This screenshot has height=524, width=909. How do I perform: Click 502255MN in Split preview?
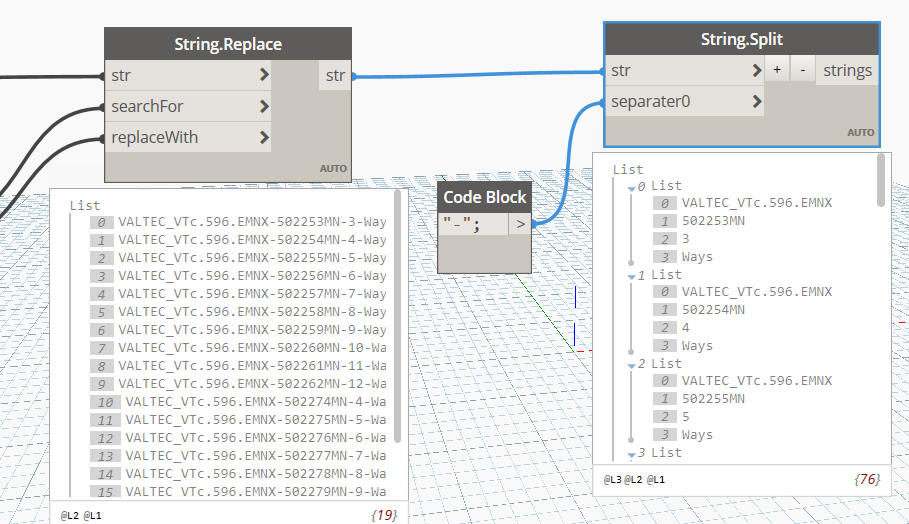(x=713, y=399)
